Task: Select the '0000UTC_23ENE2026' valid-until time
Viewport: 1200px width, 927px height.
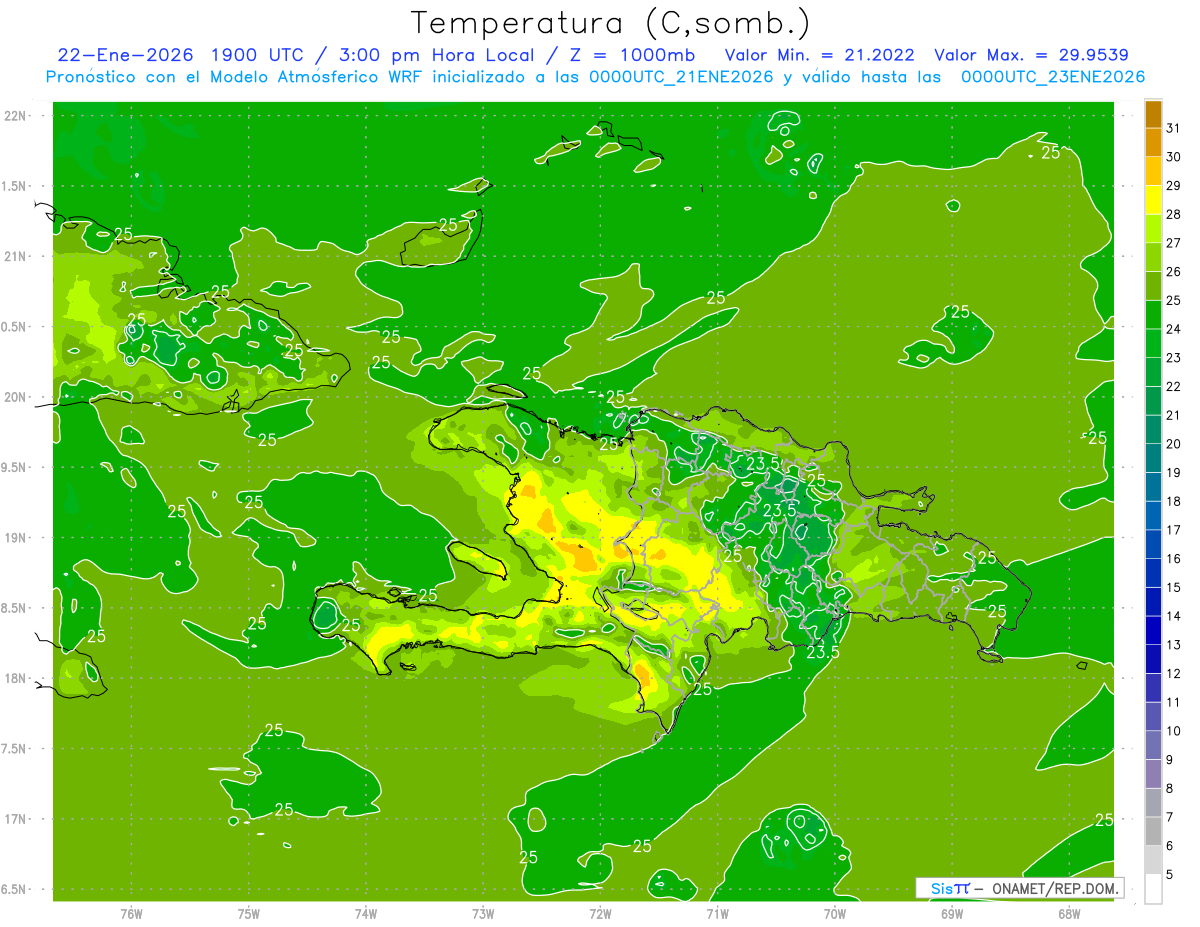Action: coord(1053,77)
